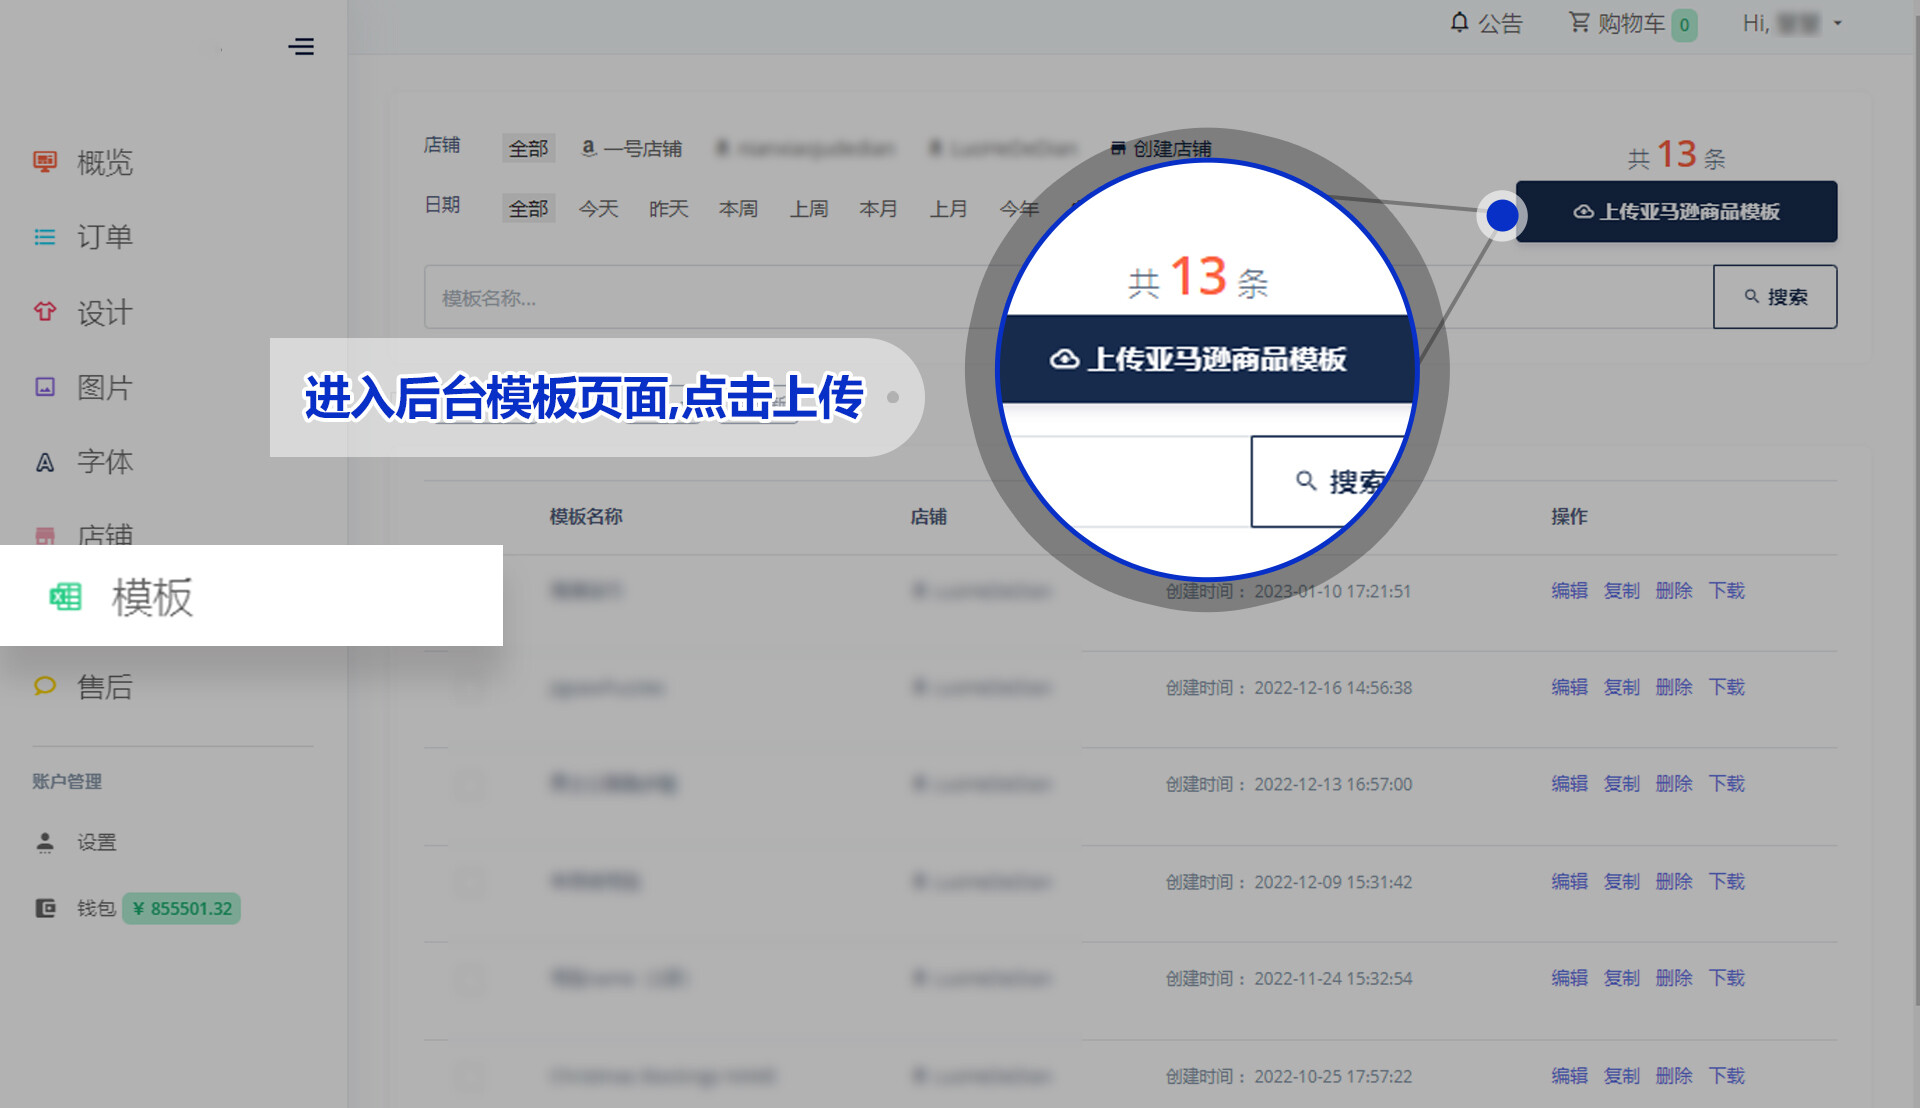Click 下载 for 2022-10-25 template
This screenshot has height=1108, width=1920.
click(1726, 1075)
